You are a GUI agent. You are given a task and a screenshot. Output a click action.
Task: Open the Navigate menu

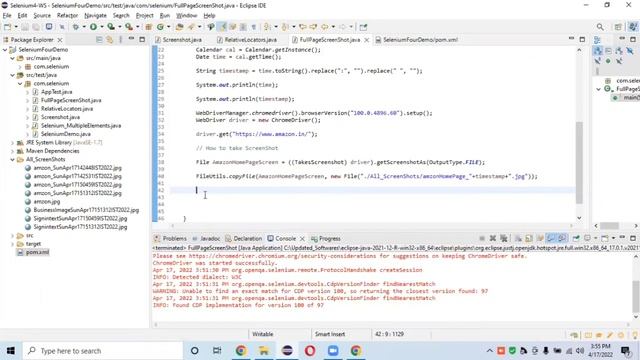(x=95, y=16)
